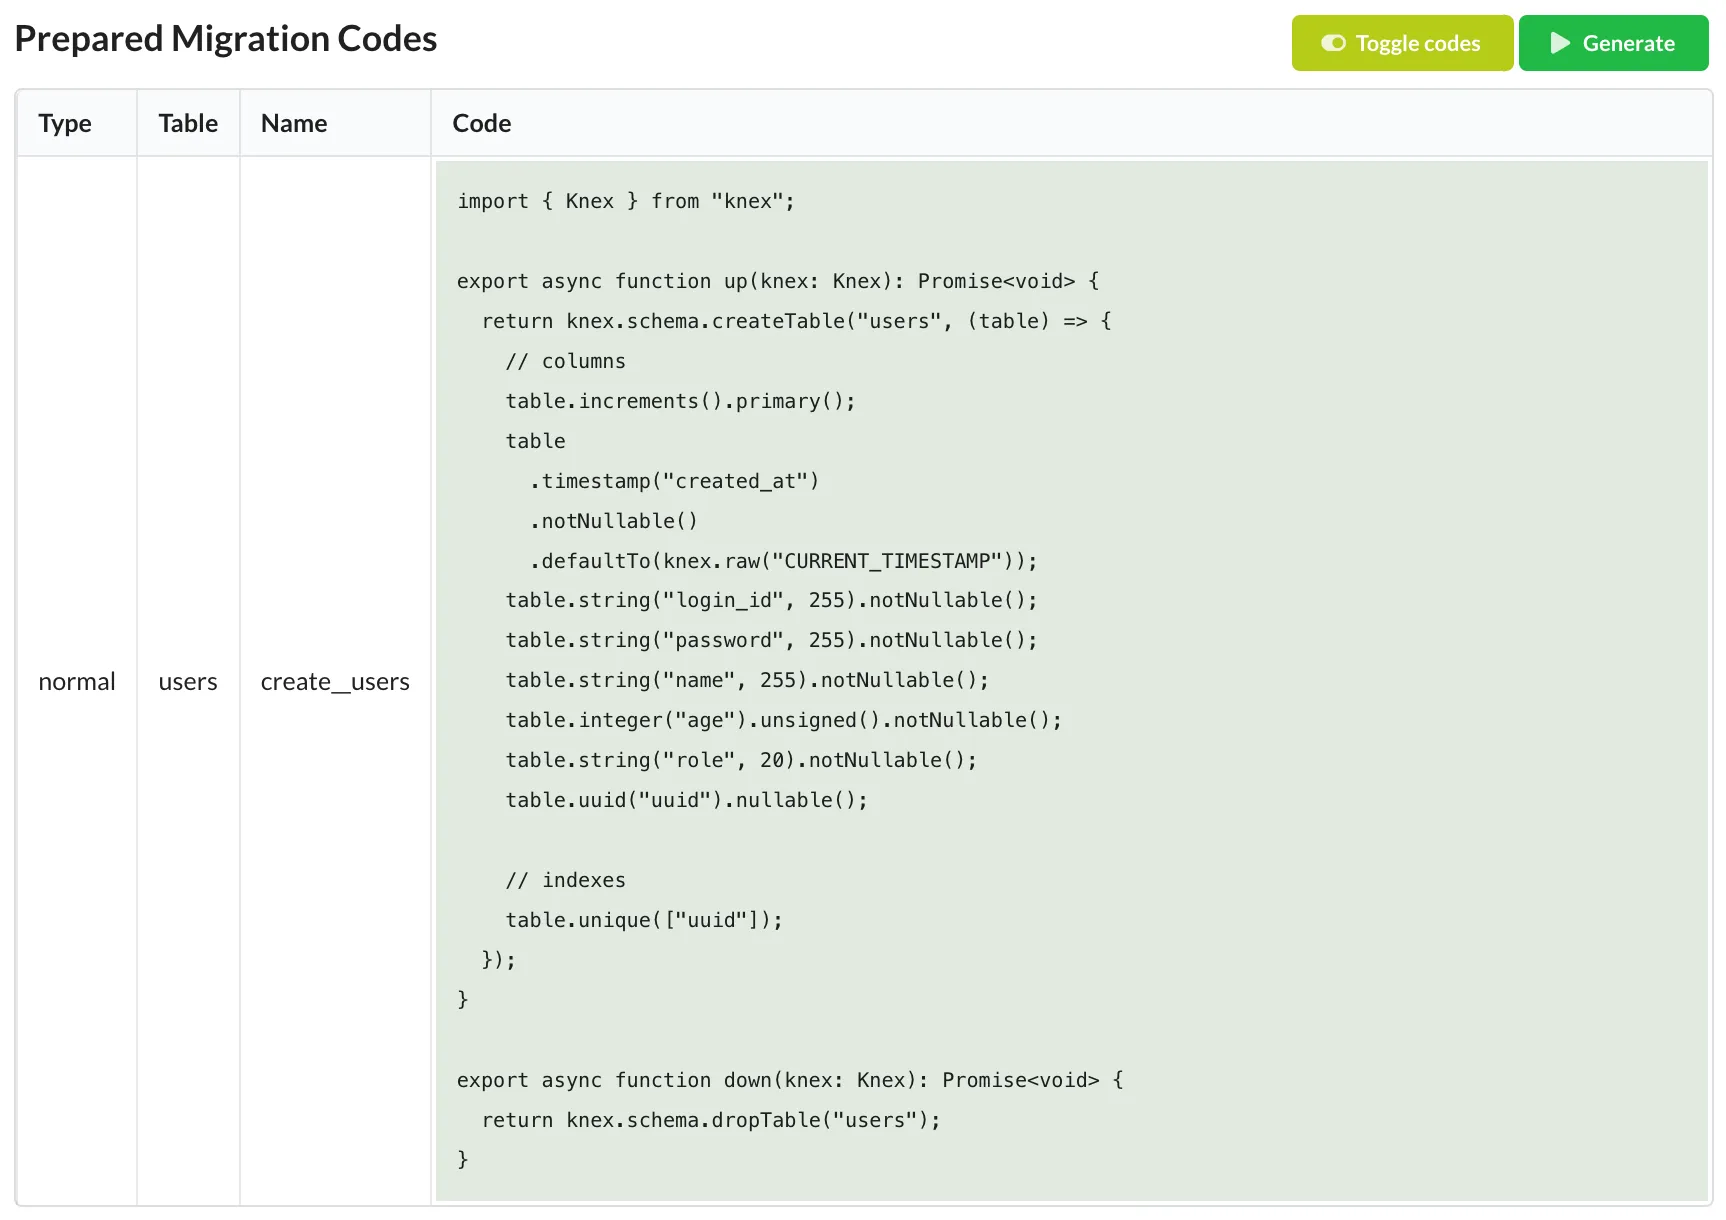Select the create_users migration name
Image resolution: width=1726 pixels, height=1220 pixels.
[335, 681]
